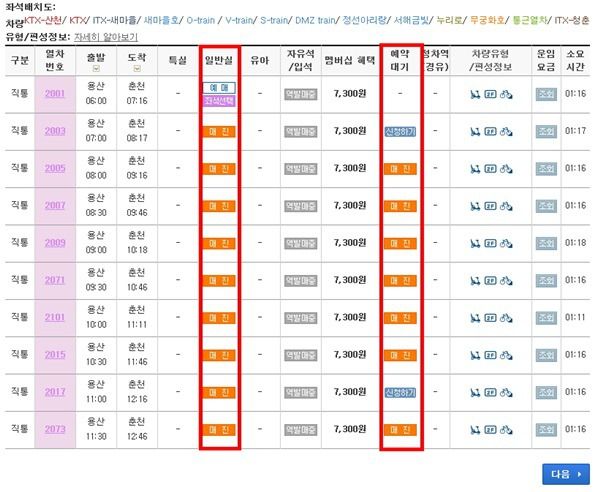Viewport: 600px width, 492px height.
Task: Click the seat icon in train 2005 row
Action: 475,169
